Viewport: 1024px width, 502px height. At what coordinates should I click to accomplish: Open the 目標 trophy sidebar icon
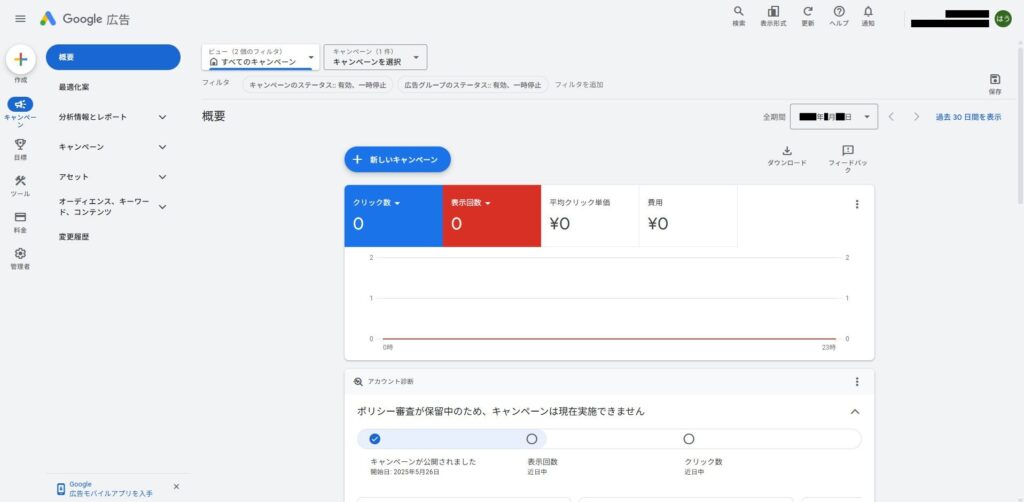tap(20, 144)
